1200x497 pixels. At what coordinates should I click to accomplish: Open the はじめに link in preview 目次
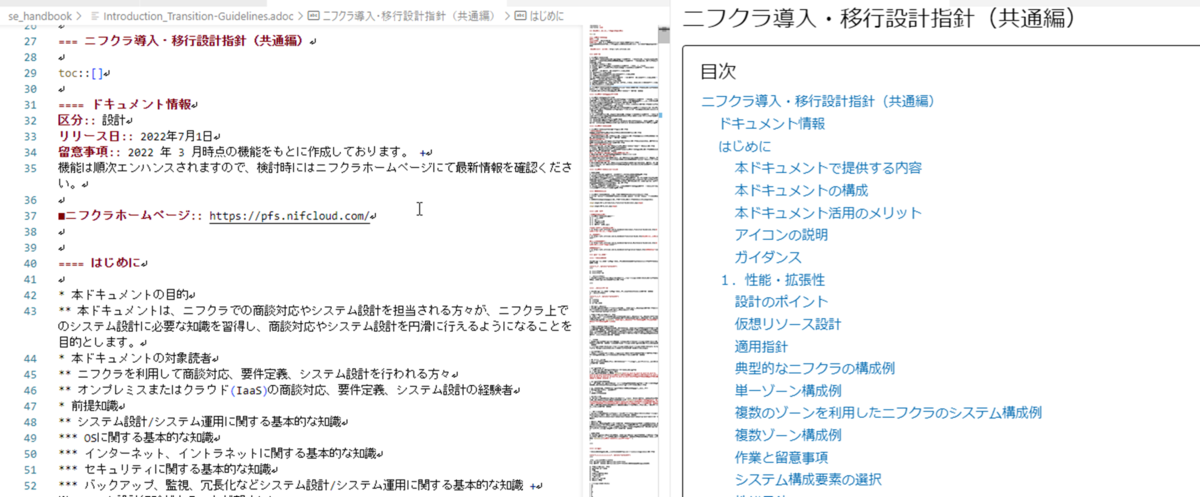[744, 146]
